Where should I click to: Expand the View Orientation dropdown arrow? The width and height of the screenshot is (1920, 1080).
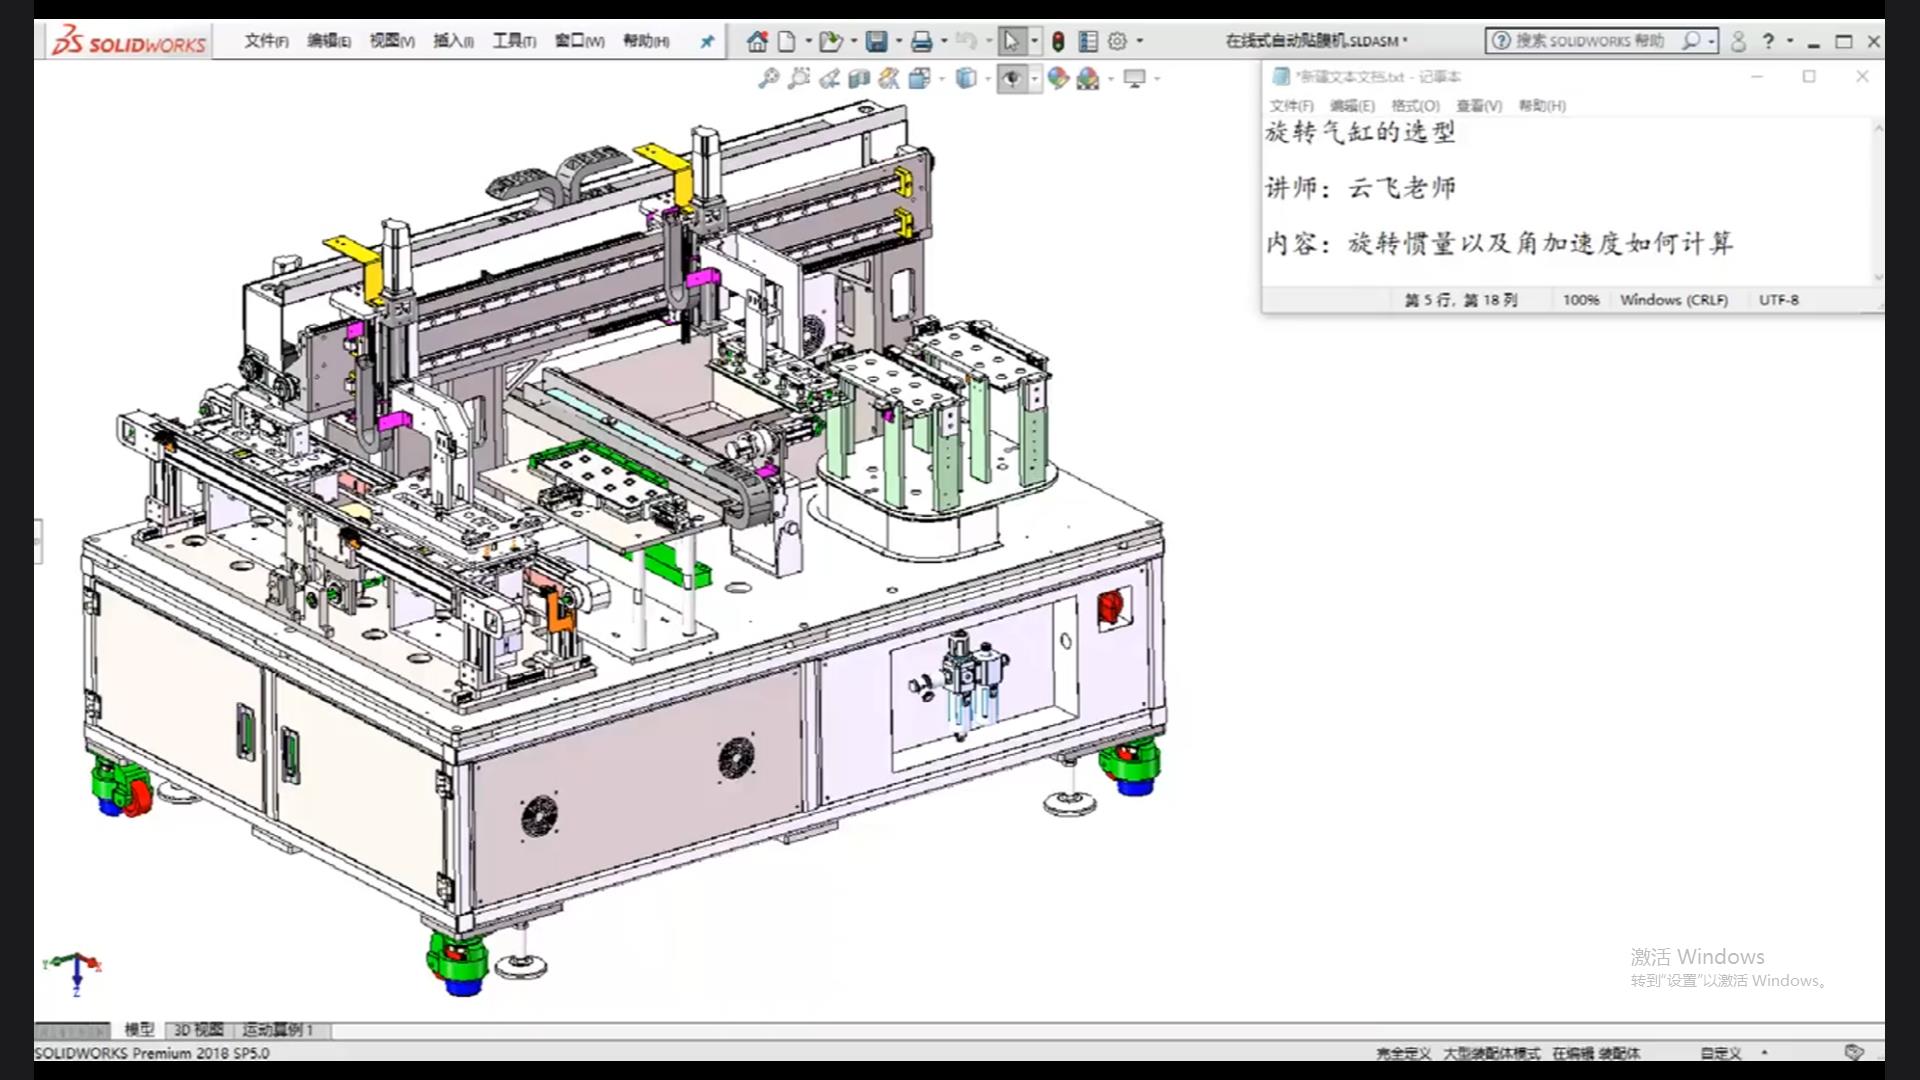click(941, 78)
